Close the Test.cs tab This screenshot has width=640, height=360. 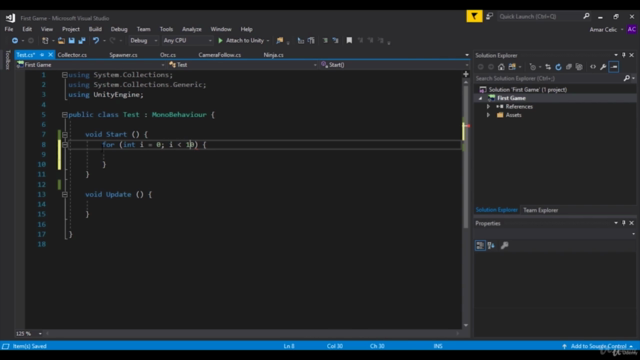[51, 55]
